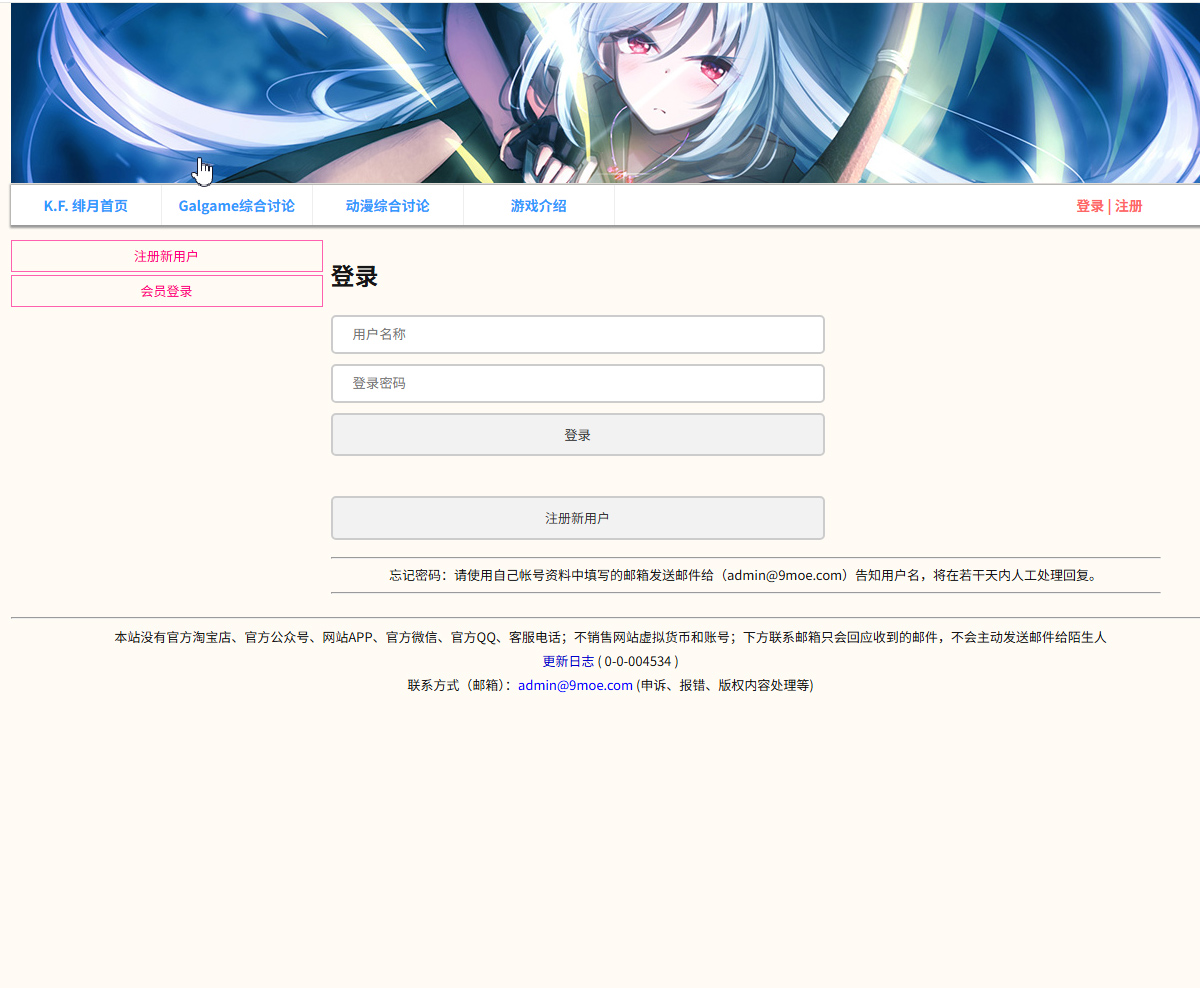1200x988 pixels.
Task: Switch to the K.F. 绯月首页 tab
Action: pyautogui.click(x=85, y=206)
